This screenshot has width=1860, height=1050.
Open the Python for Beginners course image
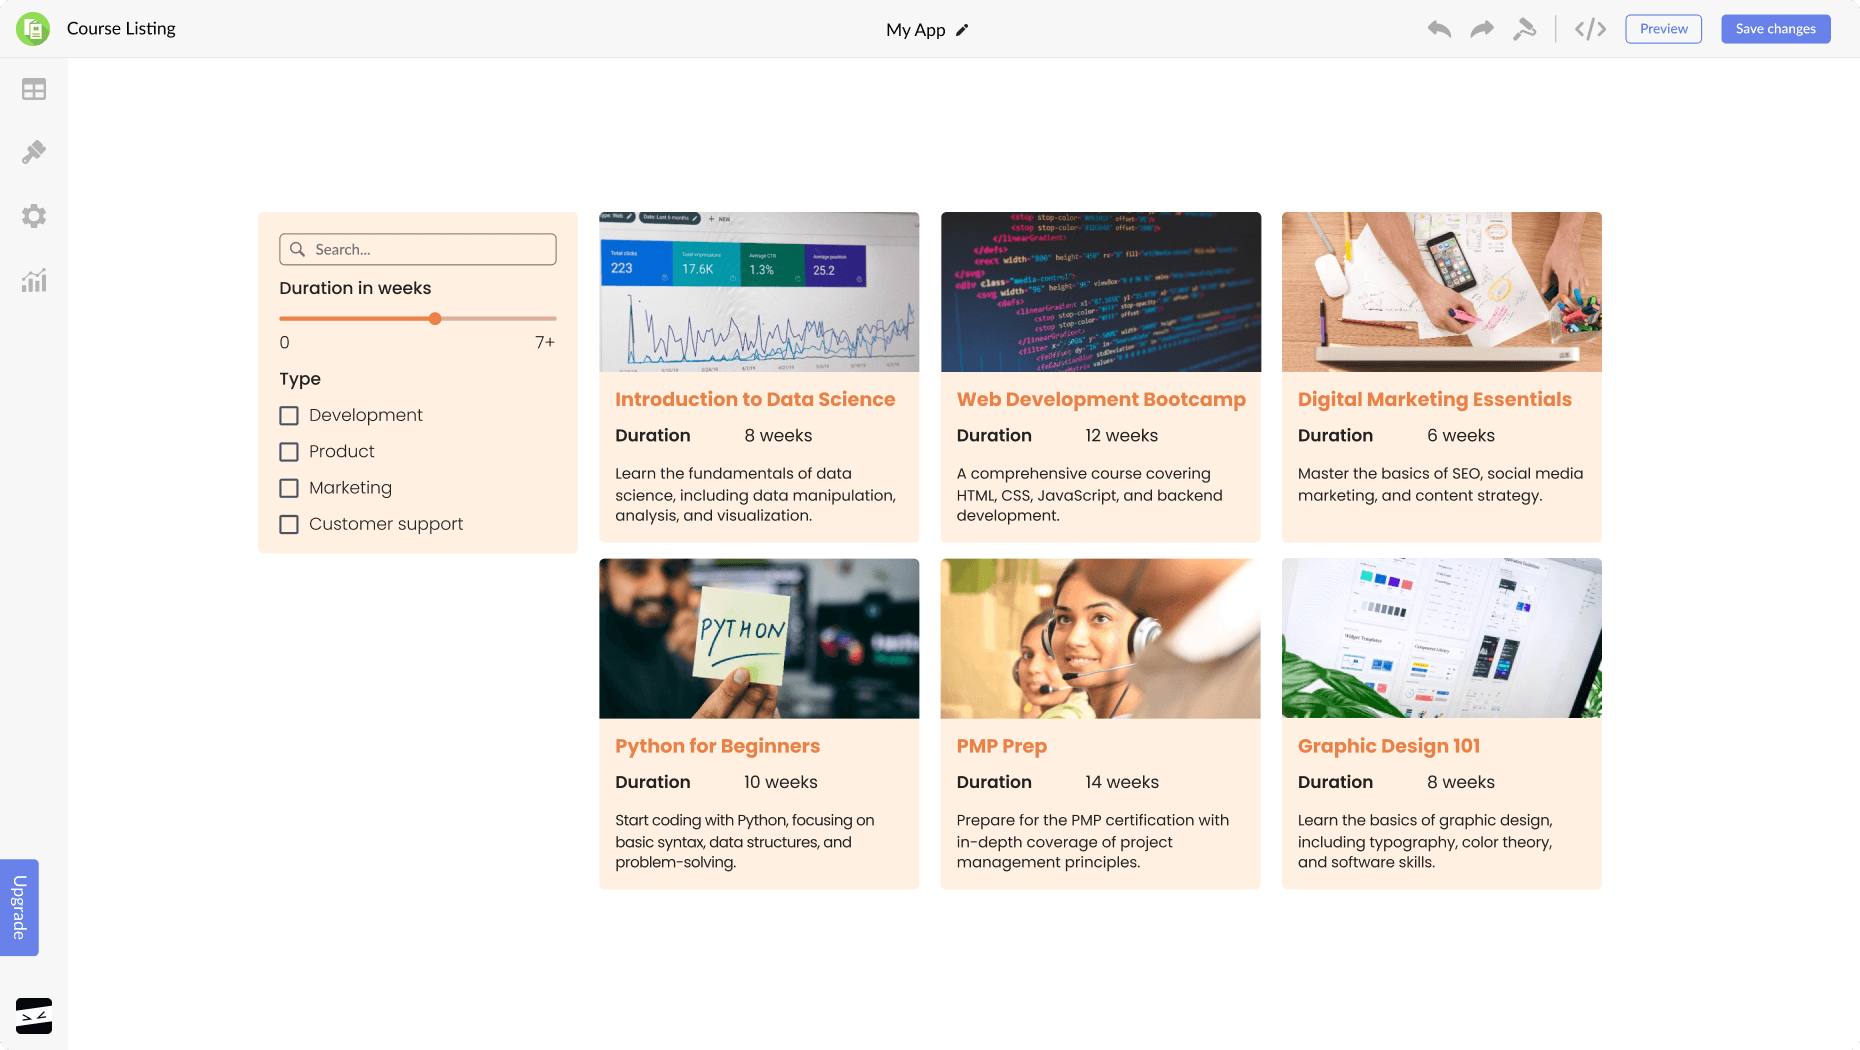coord(759,638)
